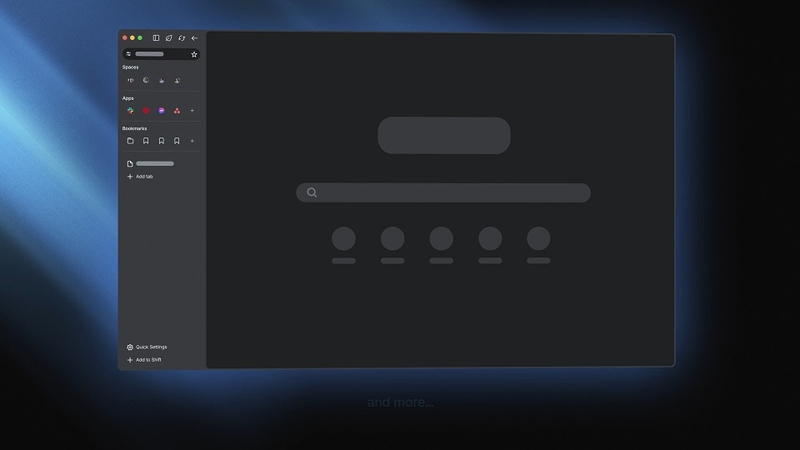
Task: Maximize window with the green button
Action: click(140, 38)
